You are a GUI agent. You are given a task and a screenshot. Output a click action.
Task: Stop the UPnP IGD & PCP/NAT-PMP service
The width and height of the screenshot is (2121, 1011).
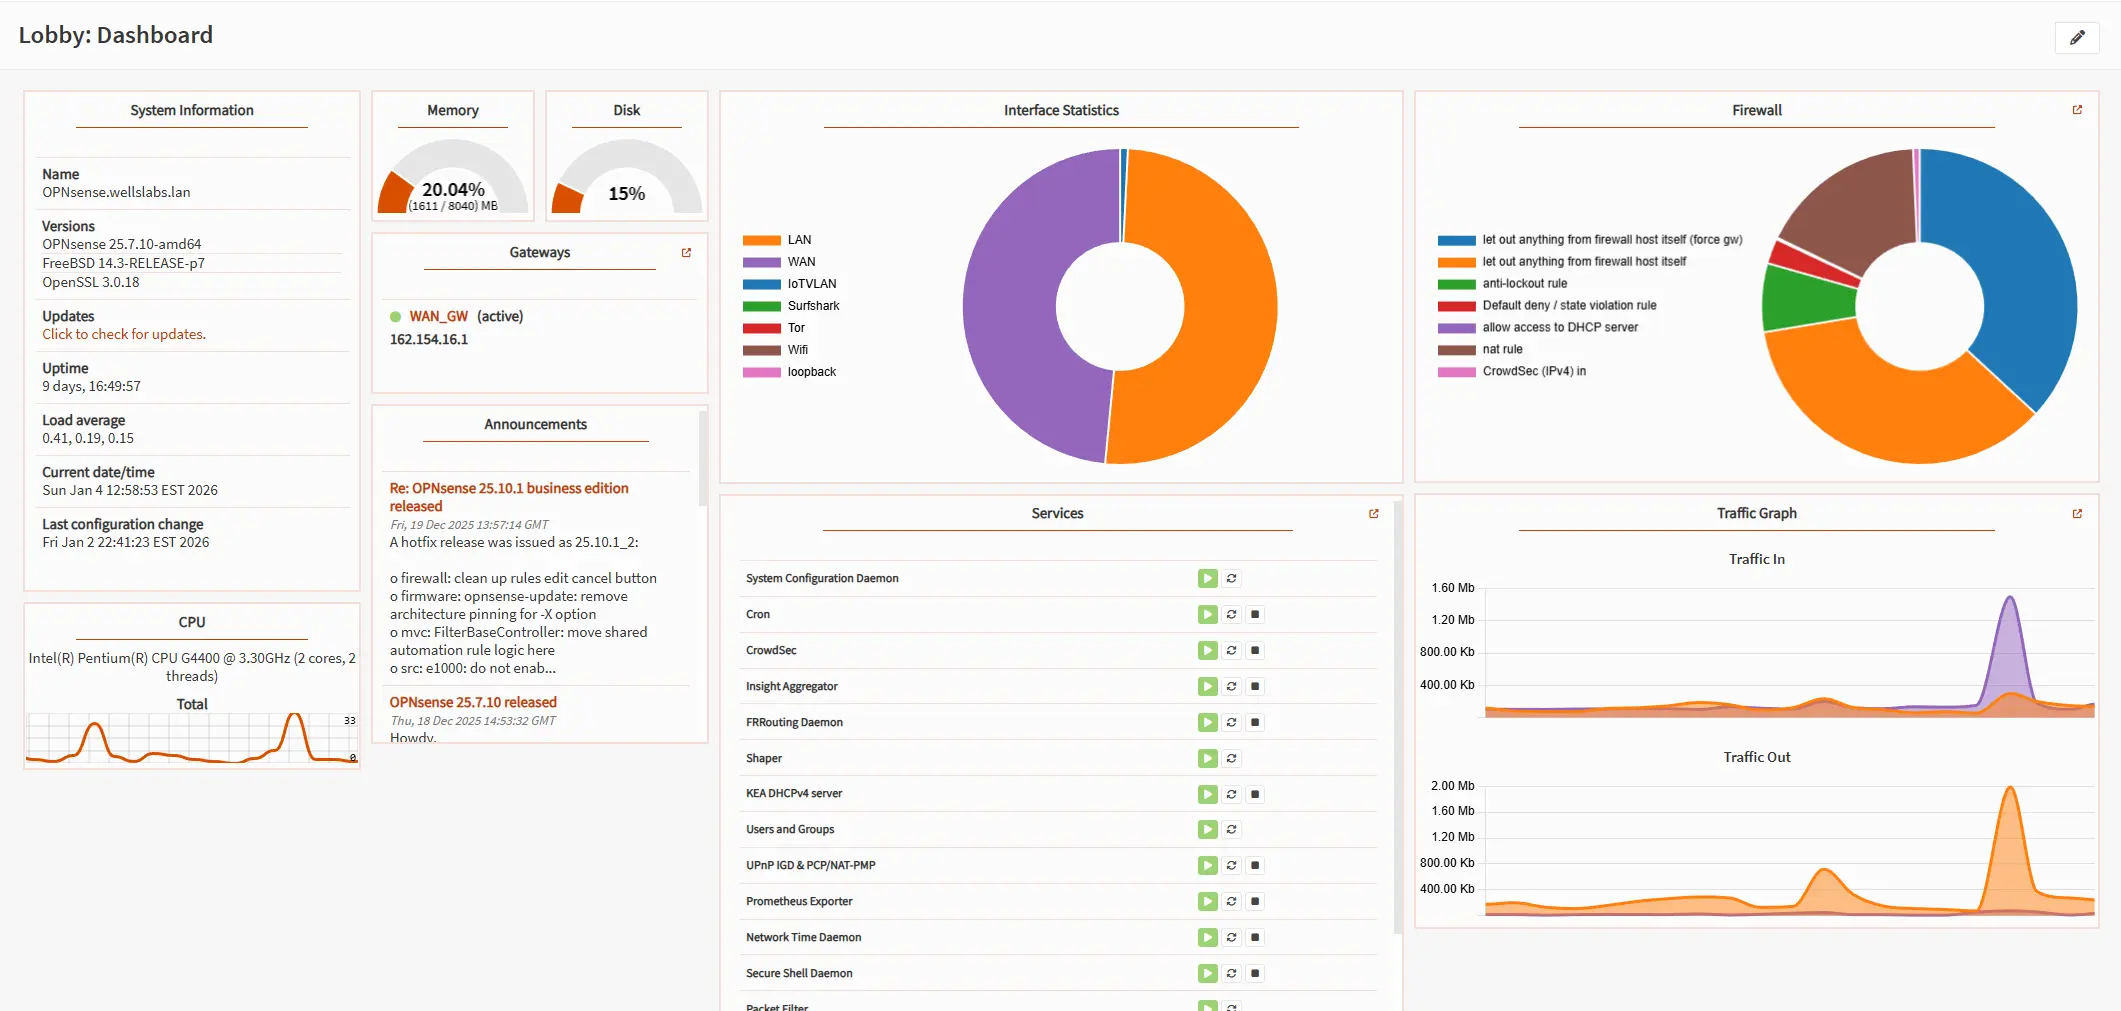pyautogui.click(x=1255, y=865)
